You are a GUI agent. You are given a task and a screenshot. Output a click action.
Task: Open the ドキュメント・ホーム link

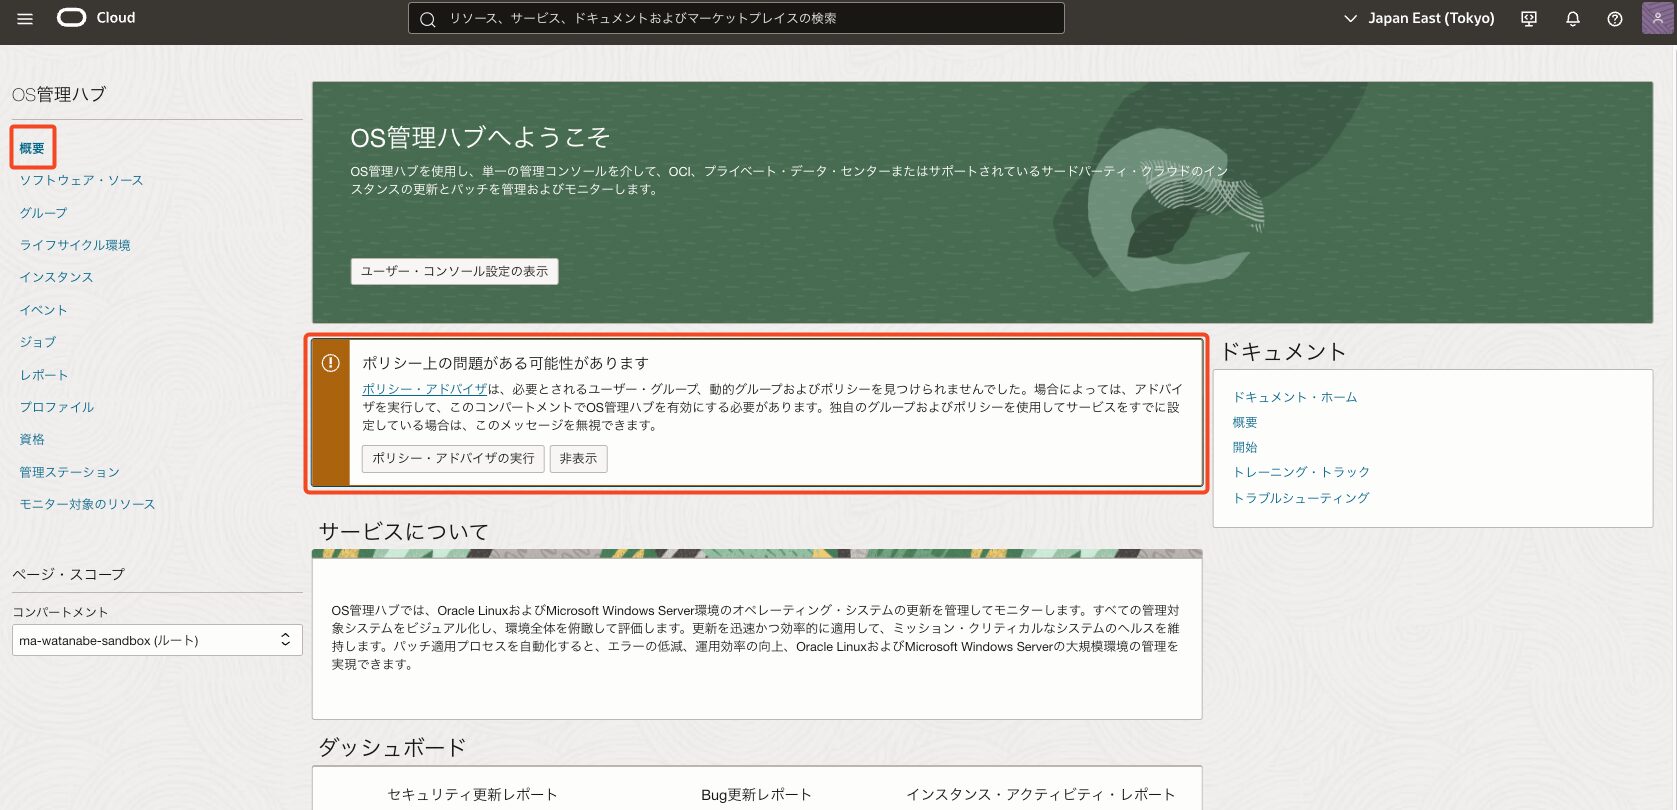pyautogui.click(x=1294, y=397)
